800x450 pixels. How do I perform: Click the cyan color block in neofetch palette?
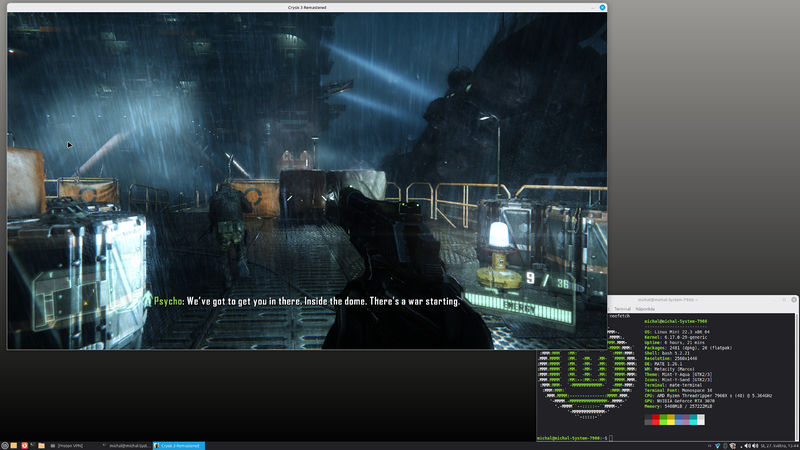click(x=693, y=419)
